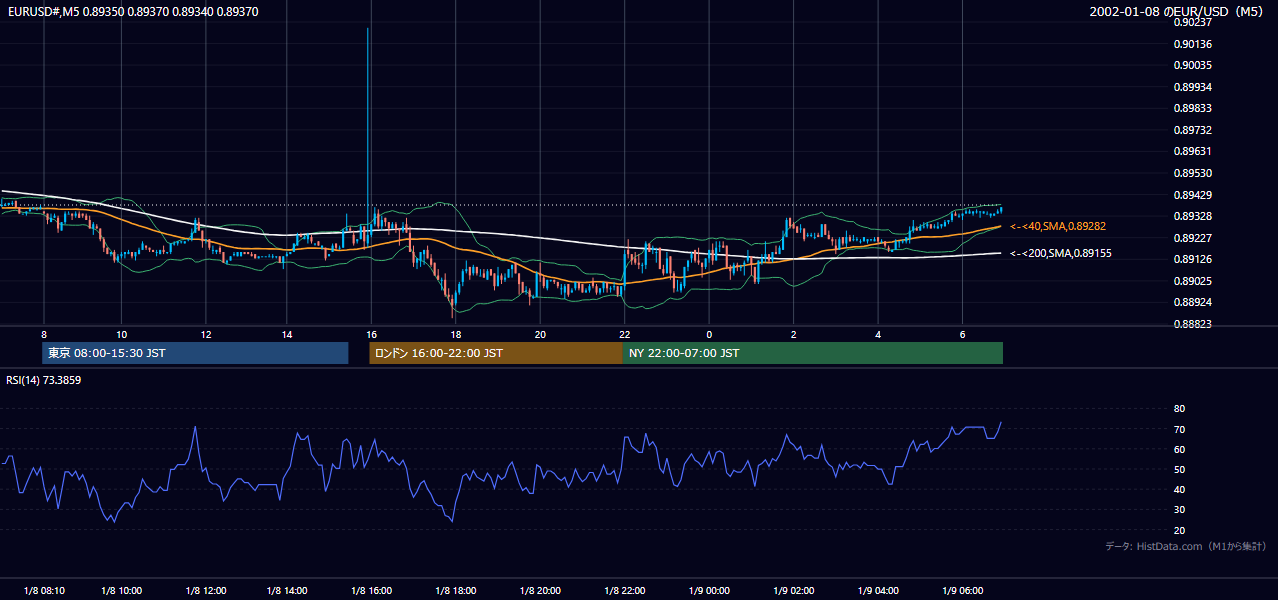Click price axis value 0.90237
The height and width of the screenshot is (600, 1278).
1195,22
